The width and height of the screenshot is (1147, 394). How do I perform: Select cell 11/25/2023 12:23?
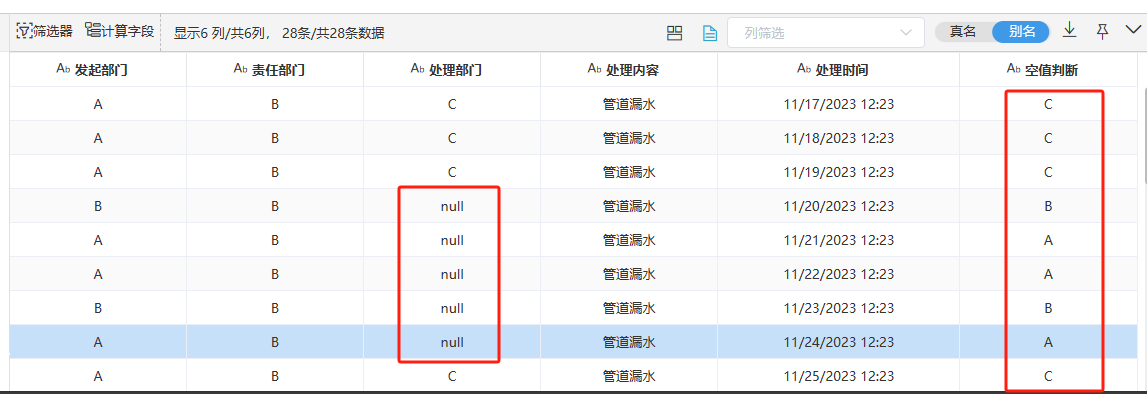(838, 376)
